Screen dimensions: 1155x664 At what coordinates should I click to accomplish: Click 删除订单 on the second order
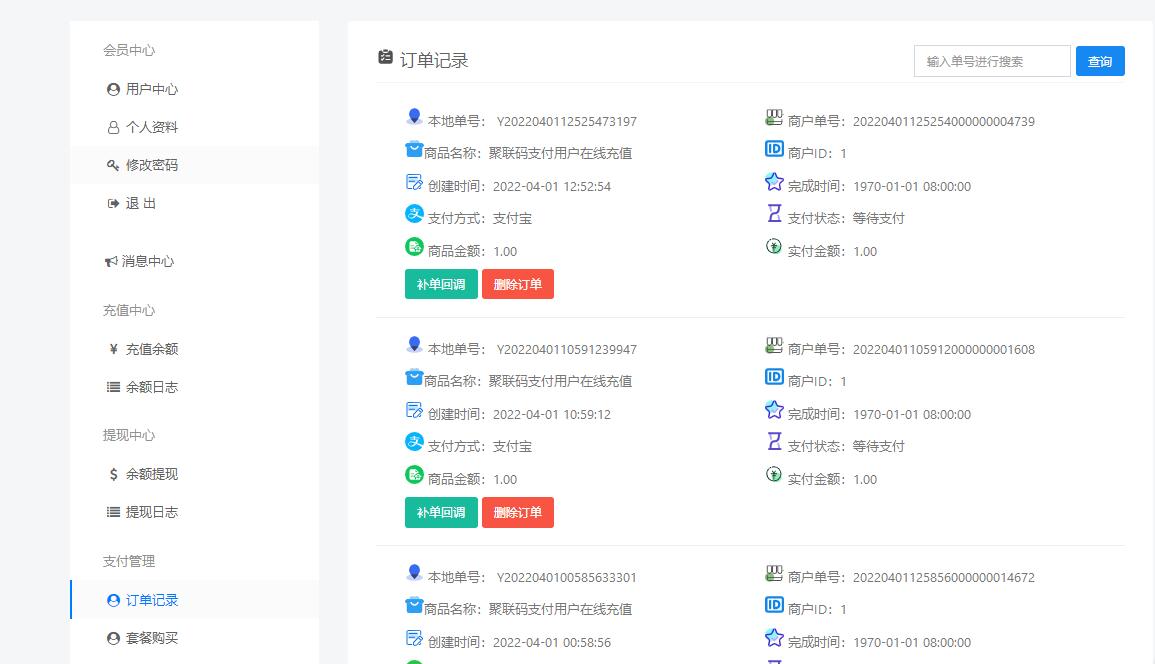coord(517,512)
